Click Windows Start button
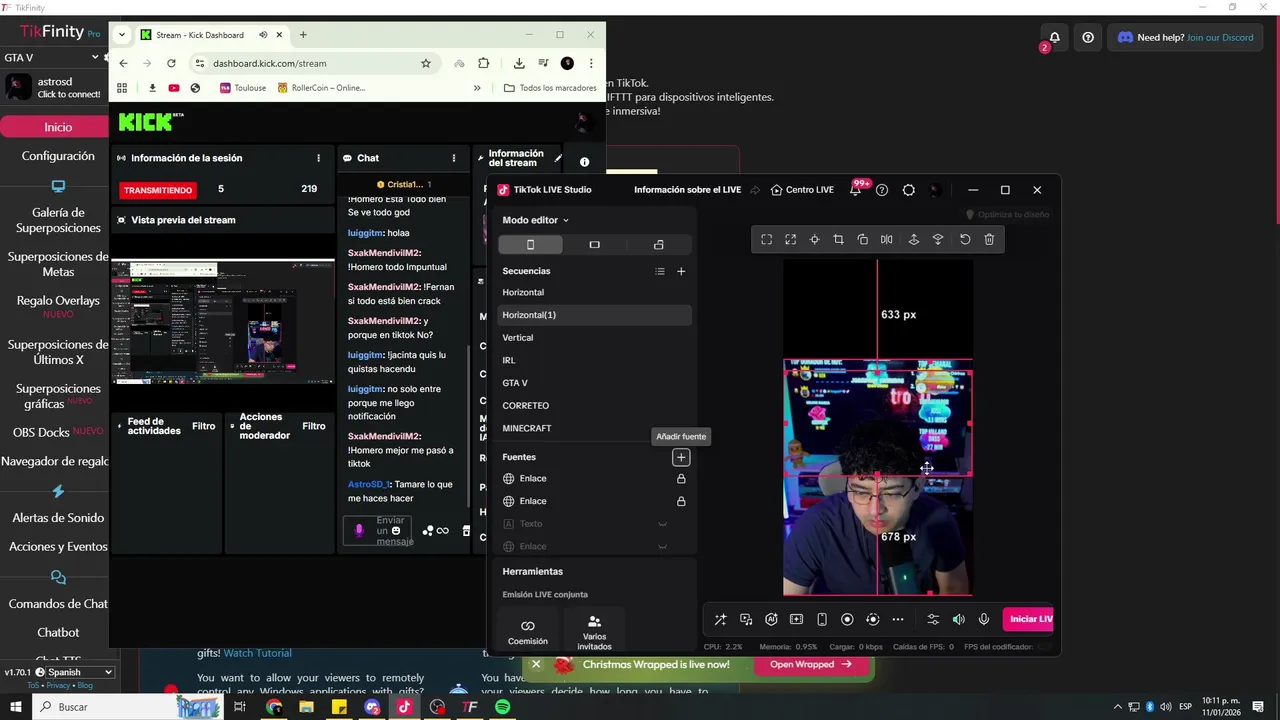 tap(16, 707)
